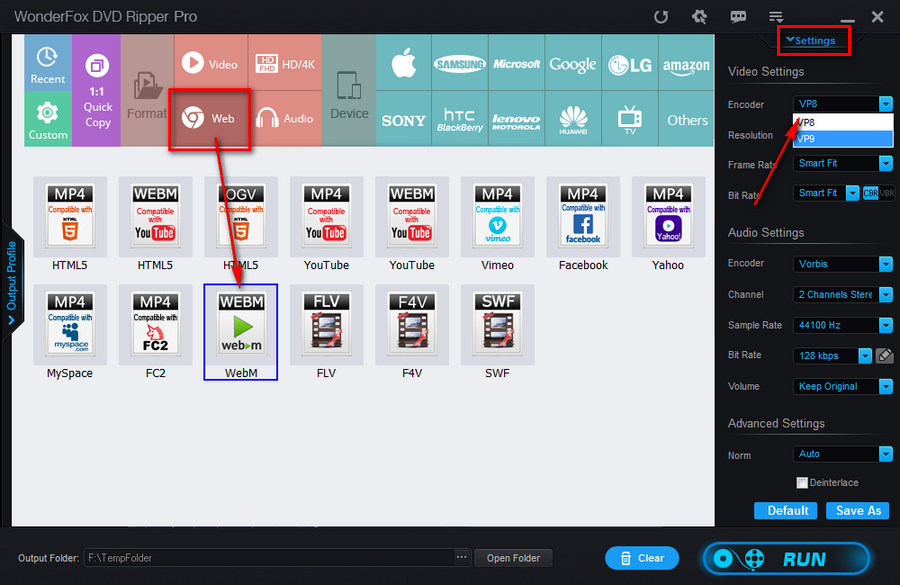Enable the Deinterlace checkbox
This screenshot has width=900, height=585.
point(802,483)
